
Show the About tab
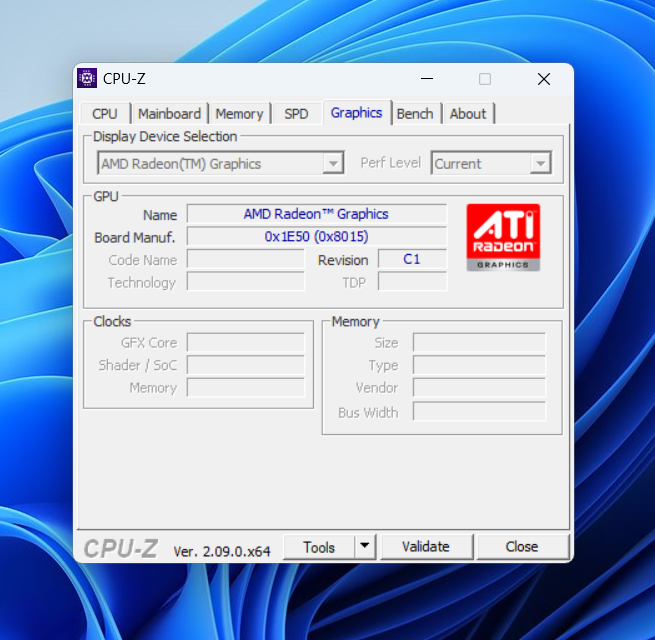coord(468,114)
